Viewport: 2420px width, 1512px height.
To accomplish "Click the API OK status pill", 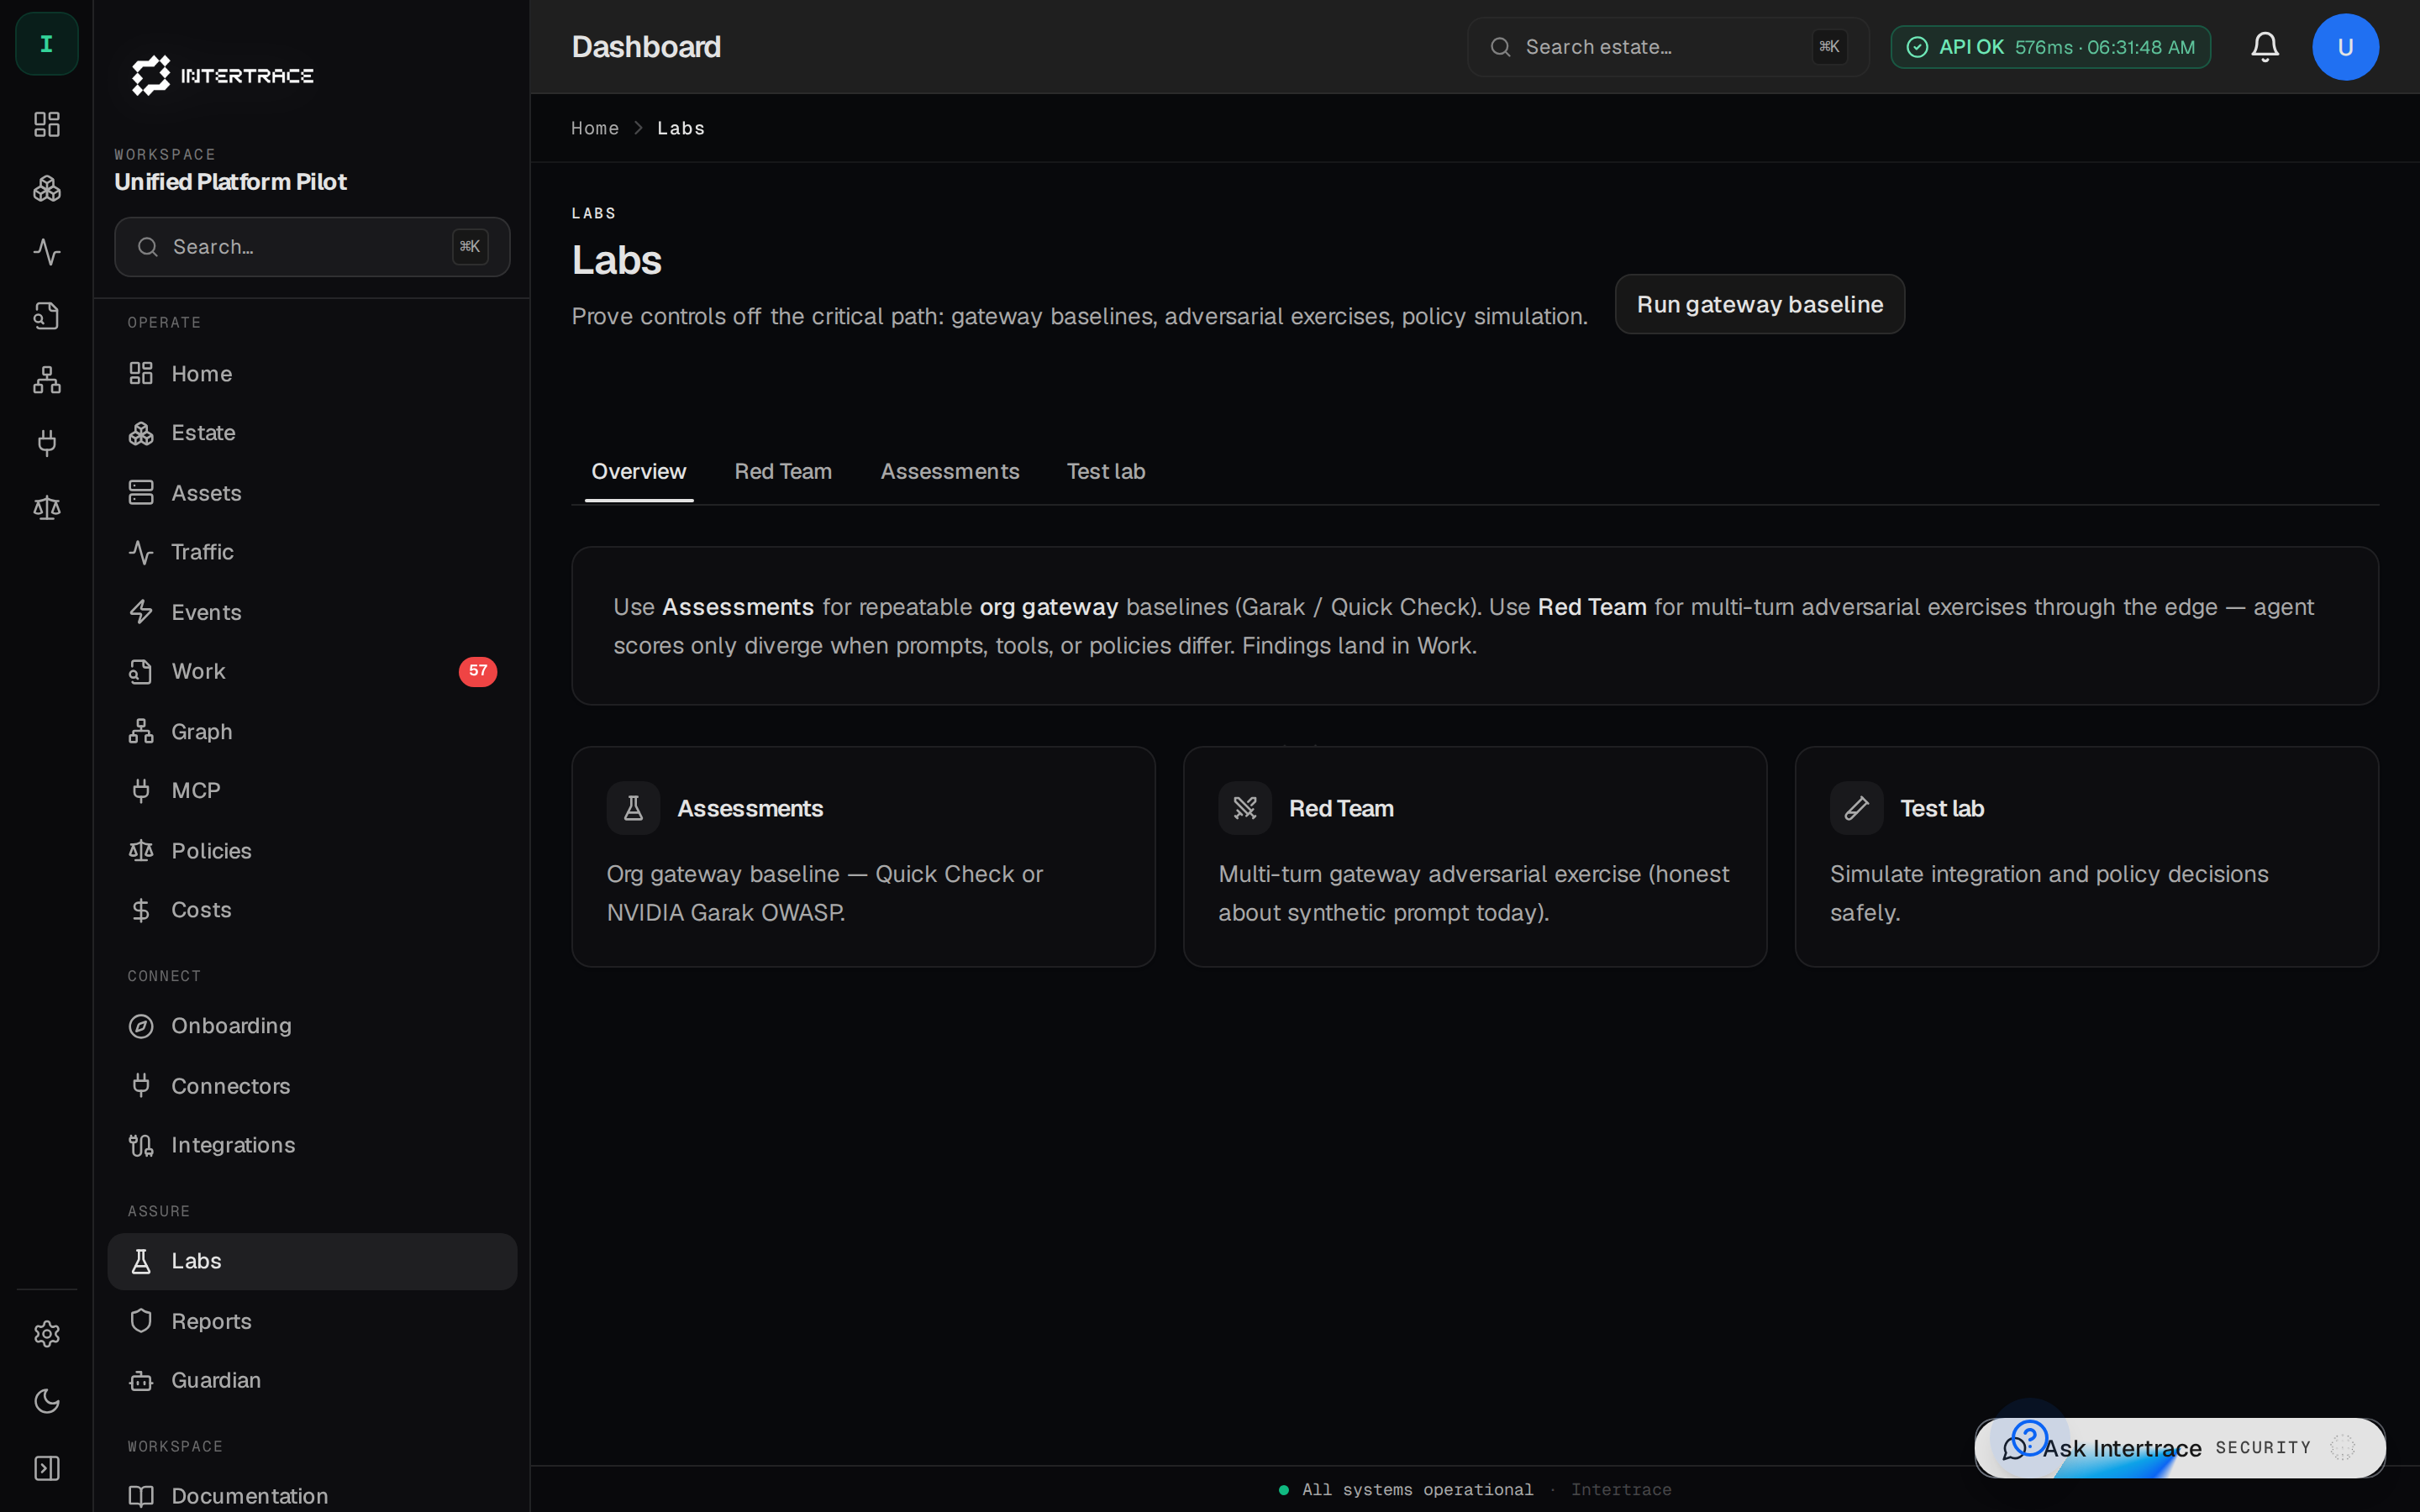I will (x=2050, y=47).
